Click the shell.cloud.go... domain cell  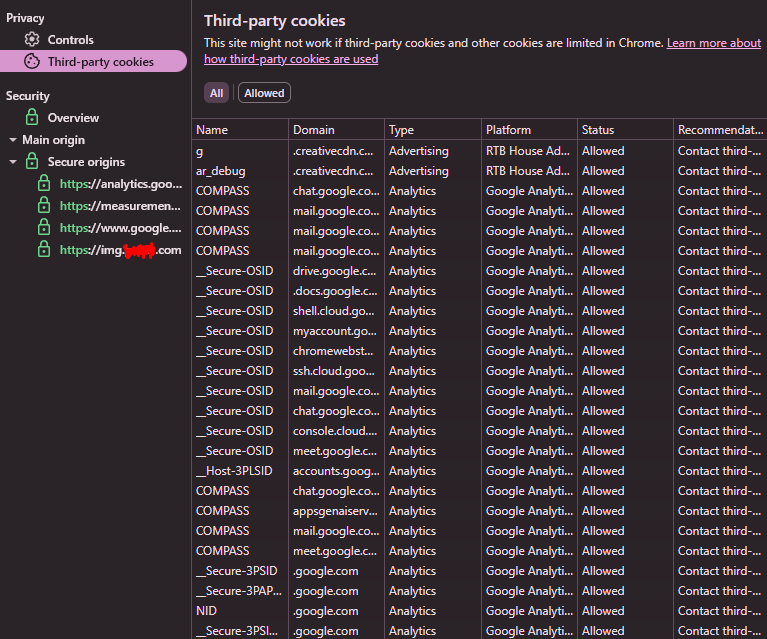click(x=337, y=311)
